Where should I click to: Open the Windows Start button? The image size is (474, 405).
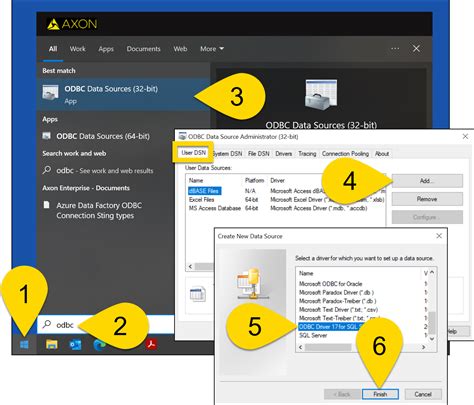pyautogui.click(x=24, y=345)
